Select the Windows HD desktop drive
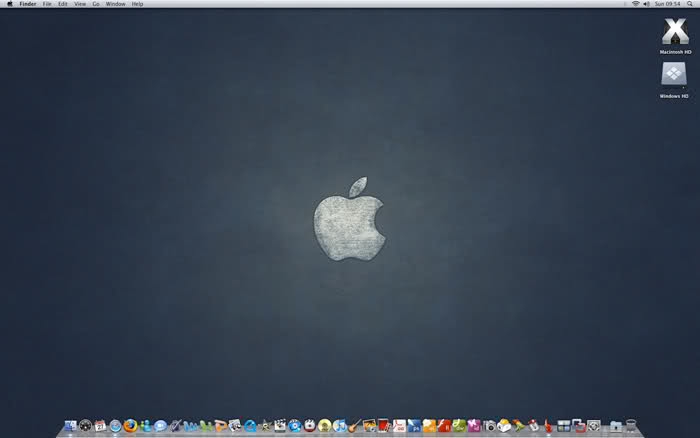This screenshot has width=700, height=438. (674, 80)
